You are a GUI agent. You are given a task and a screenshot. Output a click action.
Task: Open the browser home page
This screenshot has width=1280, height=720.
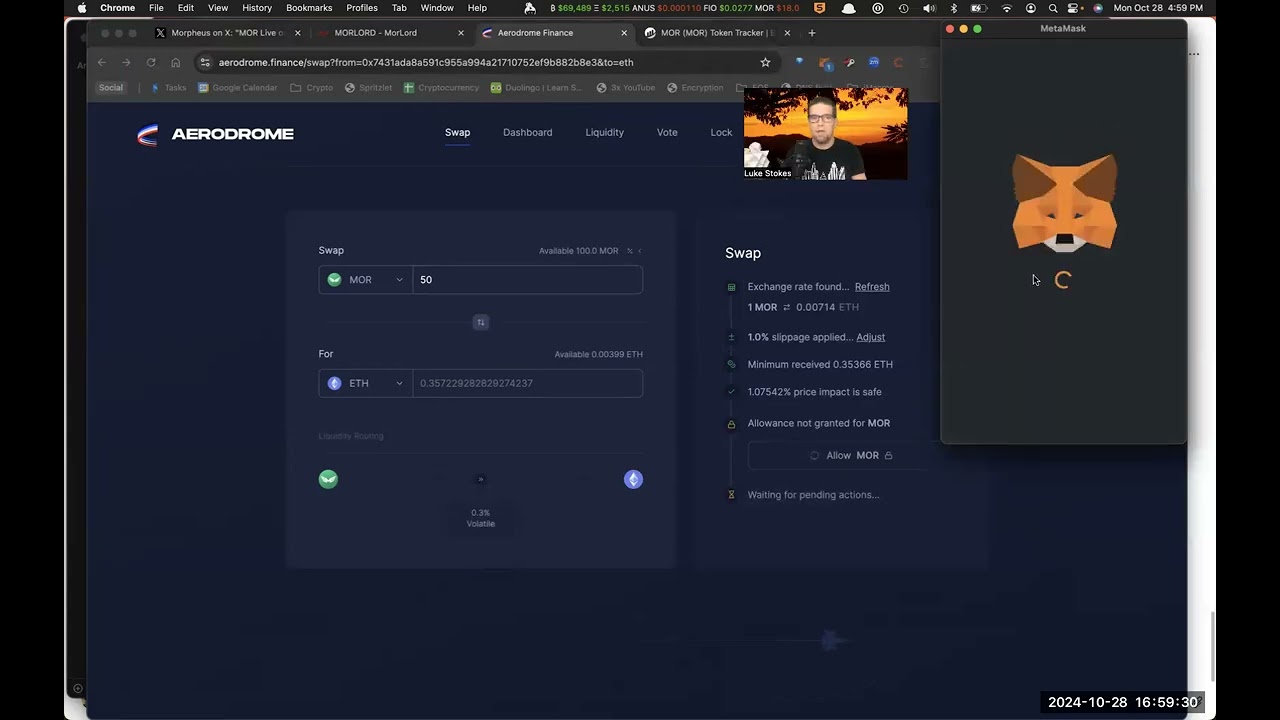176,62
